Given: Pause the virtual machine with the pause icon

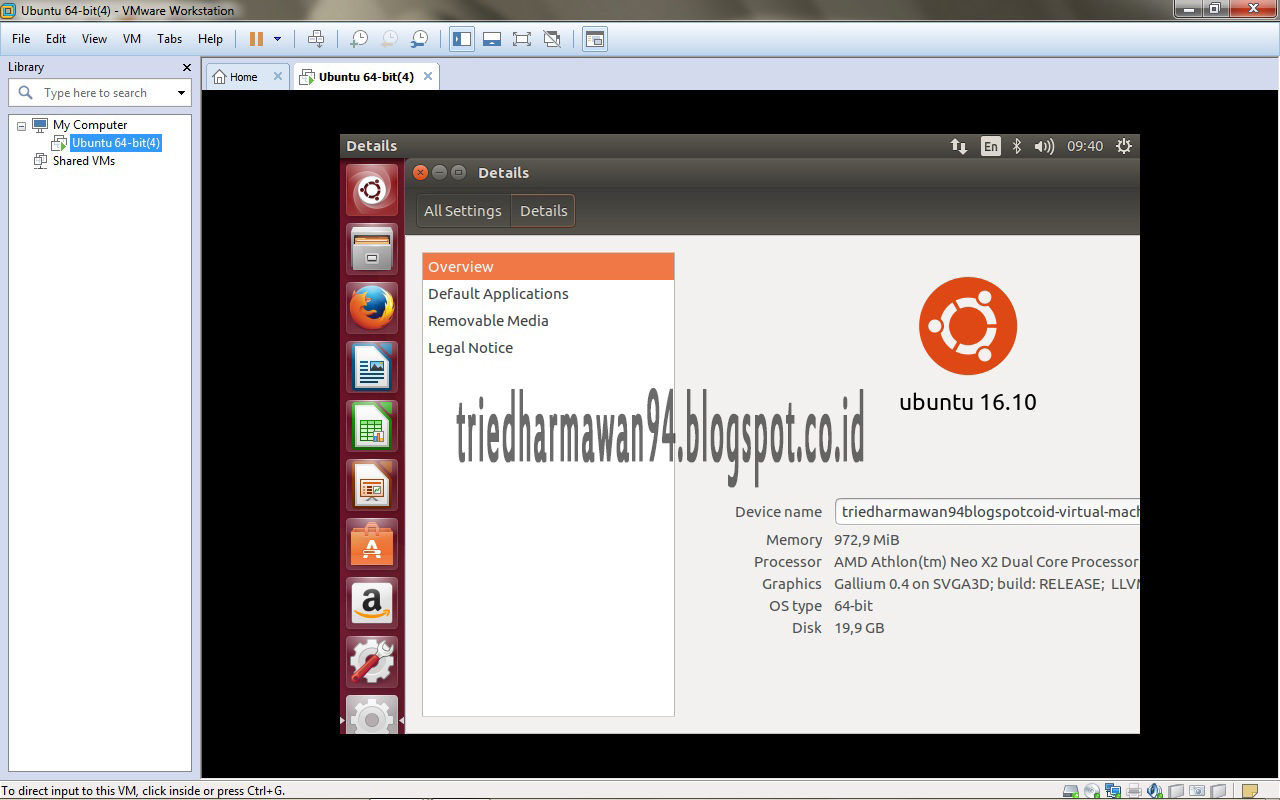Looking at the screenshot, I should 256,39.
